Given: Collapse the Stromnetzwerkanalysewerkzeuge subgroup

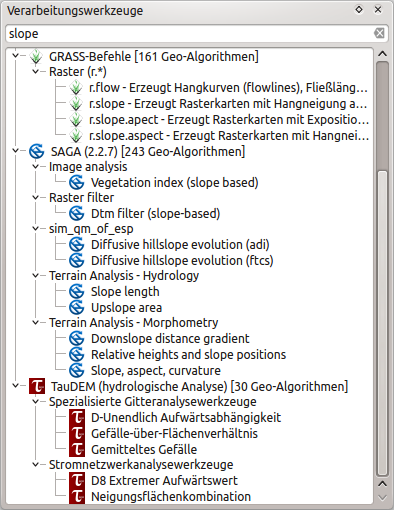Looking at the screenshot, I should [35, 464].
